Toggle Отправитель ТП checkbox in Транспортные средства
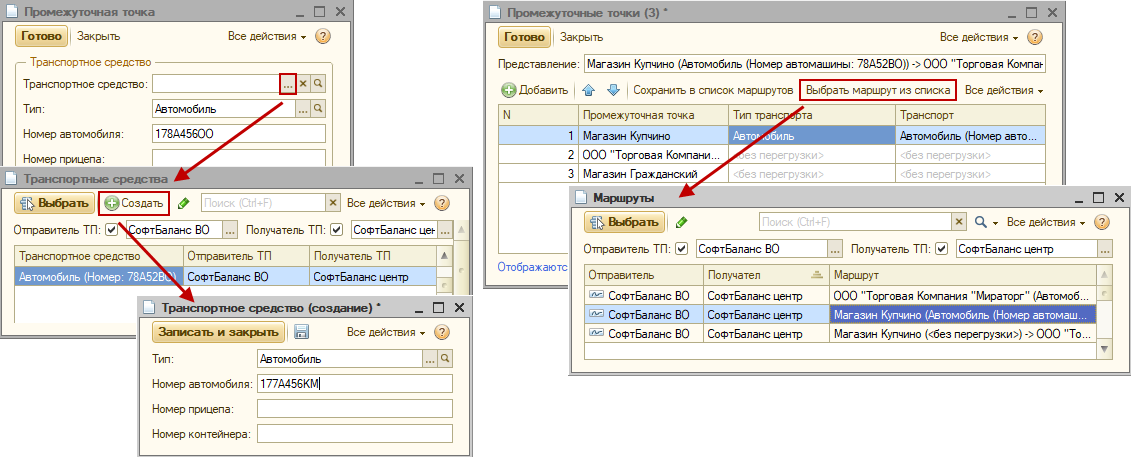 112,230
